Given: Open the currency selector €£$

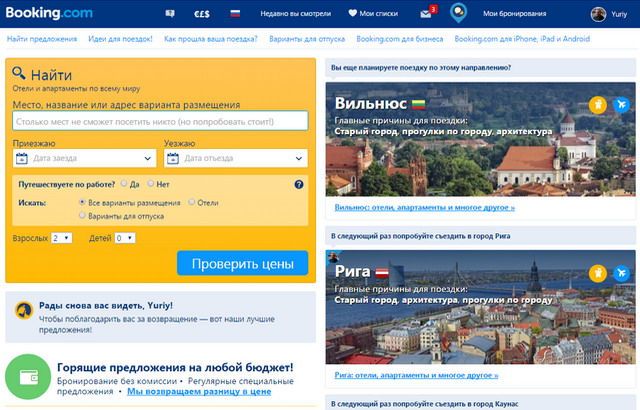Looking at the screenshot, I should click(202, 14).
